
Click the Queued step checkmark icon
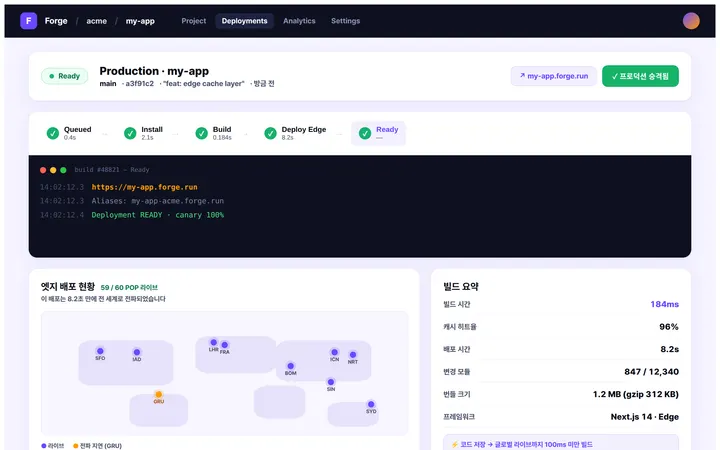pyautogui.click(x=53, y=133)
